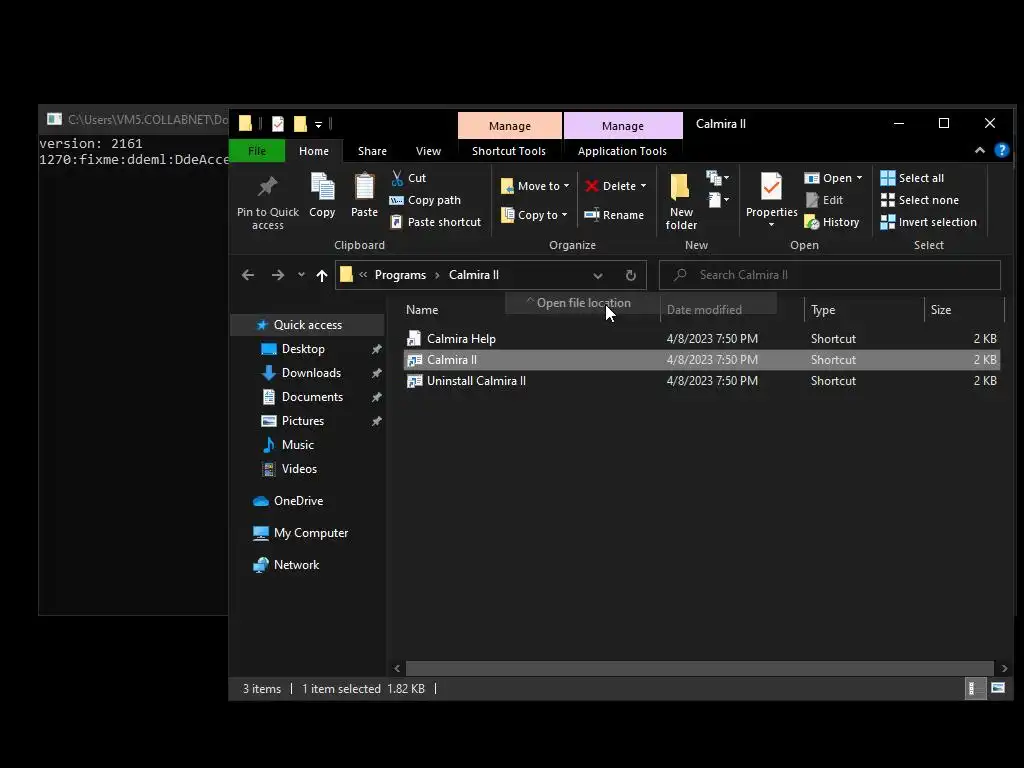Switch to the Share tab

[372, 151]
